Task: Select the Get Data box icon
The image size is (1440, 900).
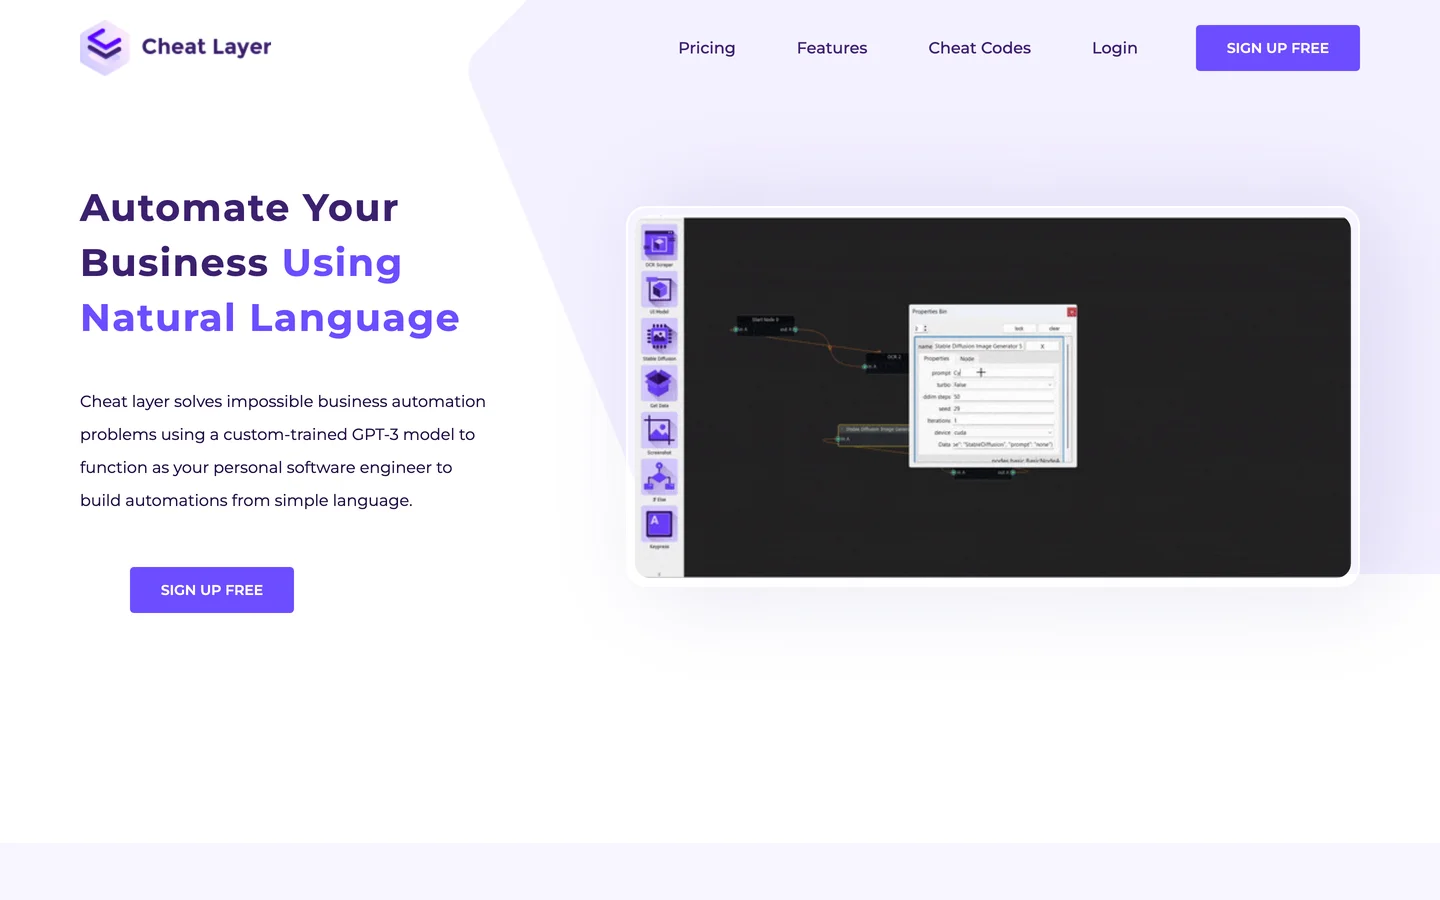Action: coord(659,384)
